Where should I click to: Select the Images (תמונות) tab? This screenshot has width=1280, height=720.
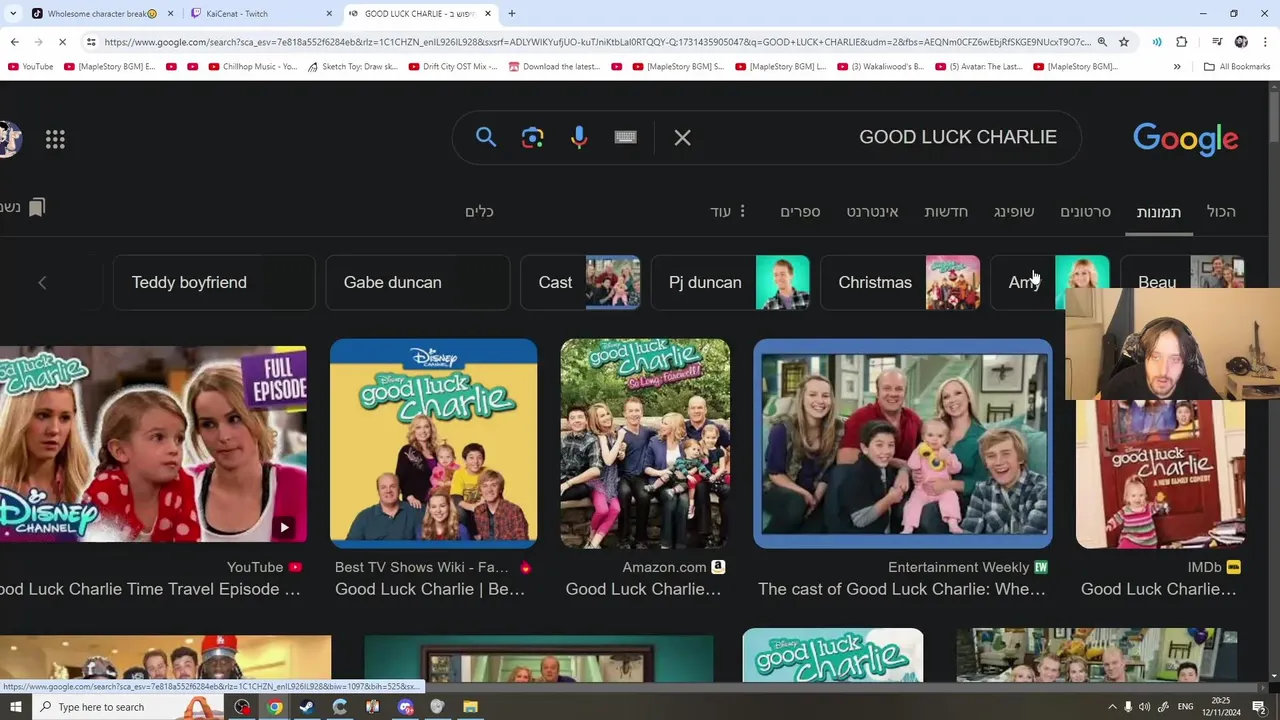point(1158,212)
